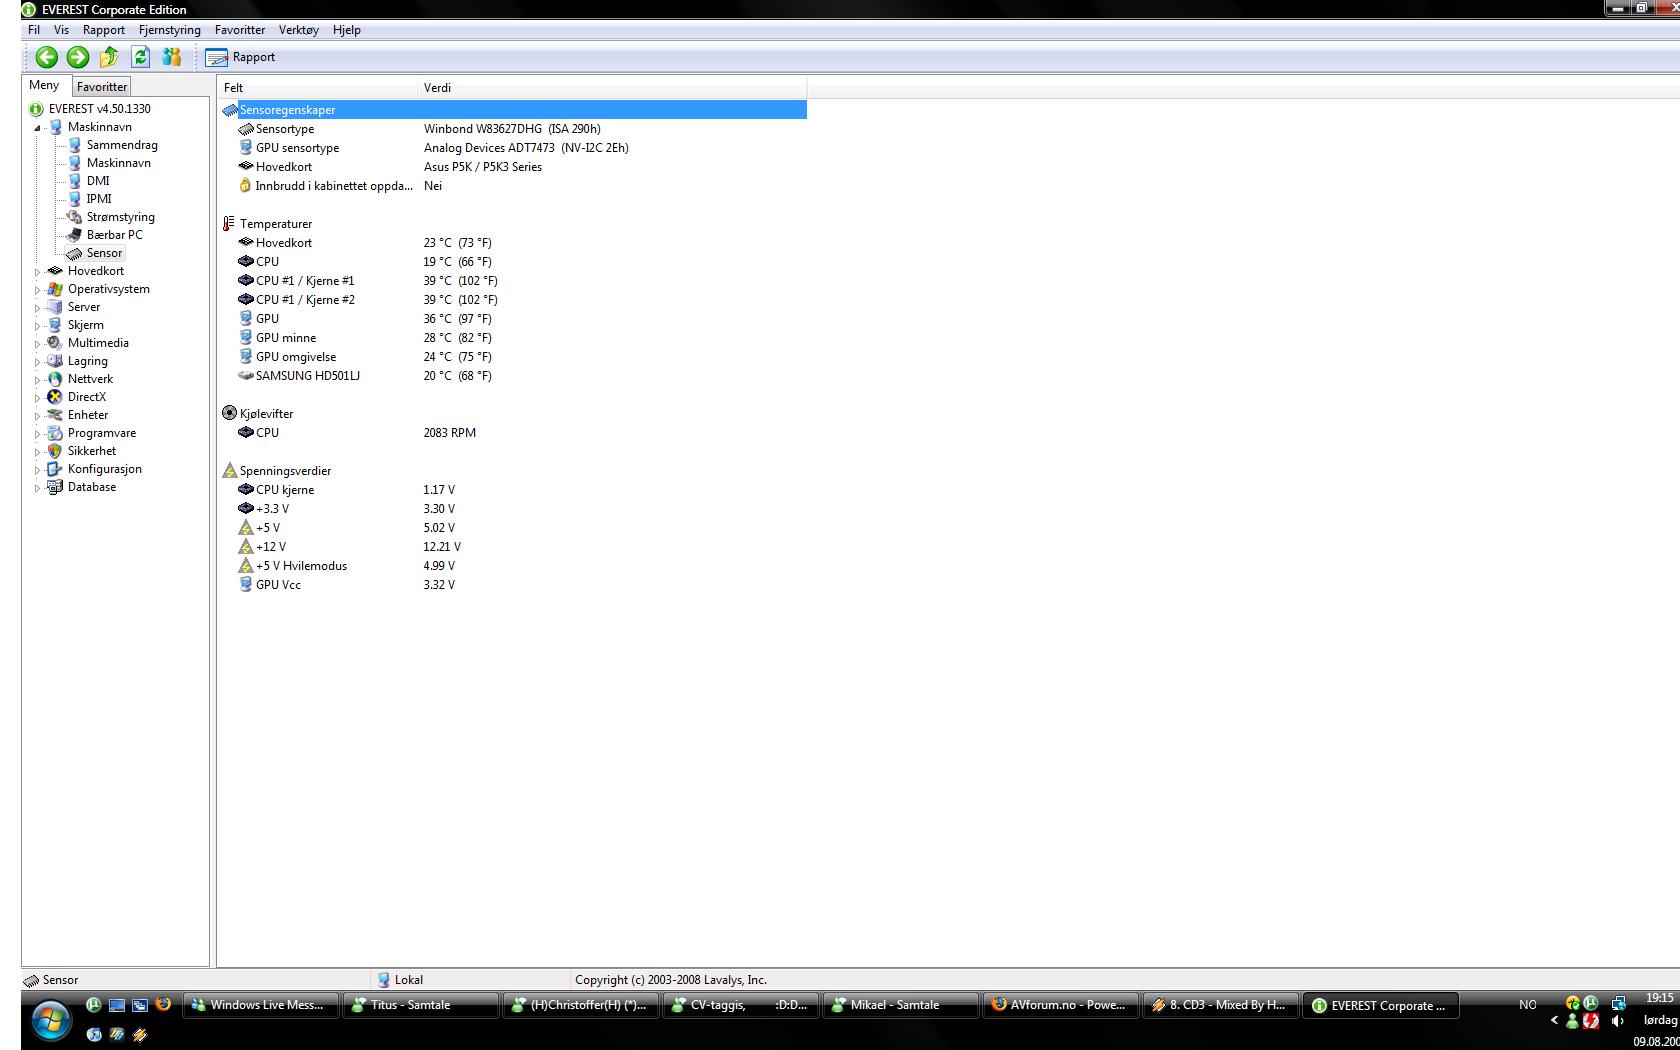Click the users toolbar icon beside Refresh
Viewport: 1680px width, 1050px height.
click(x=172, y=57)
